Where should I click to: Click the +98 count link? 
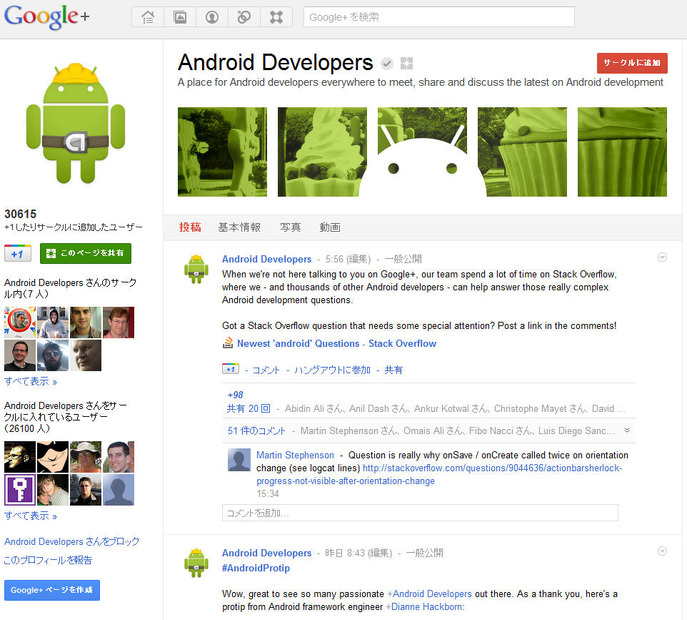(x=235, y=395)
